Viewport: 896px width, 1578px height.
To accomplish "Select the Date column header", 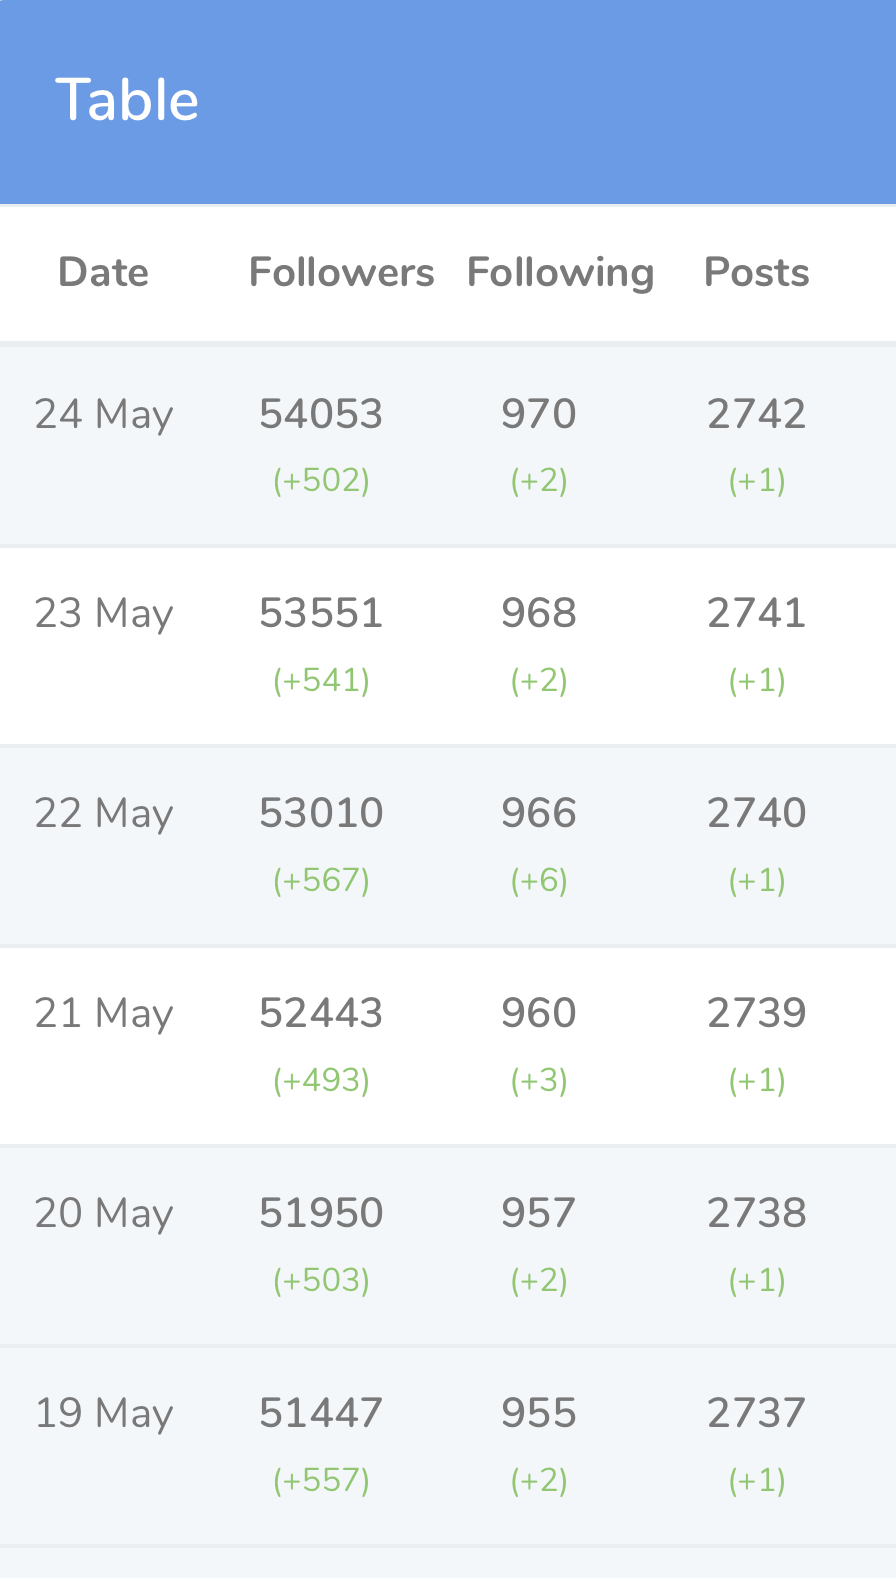I will pyautogui.click(x=104, y=272).
